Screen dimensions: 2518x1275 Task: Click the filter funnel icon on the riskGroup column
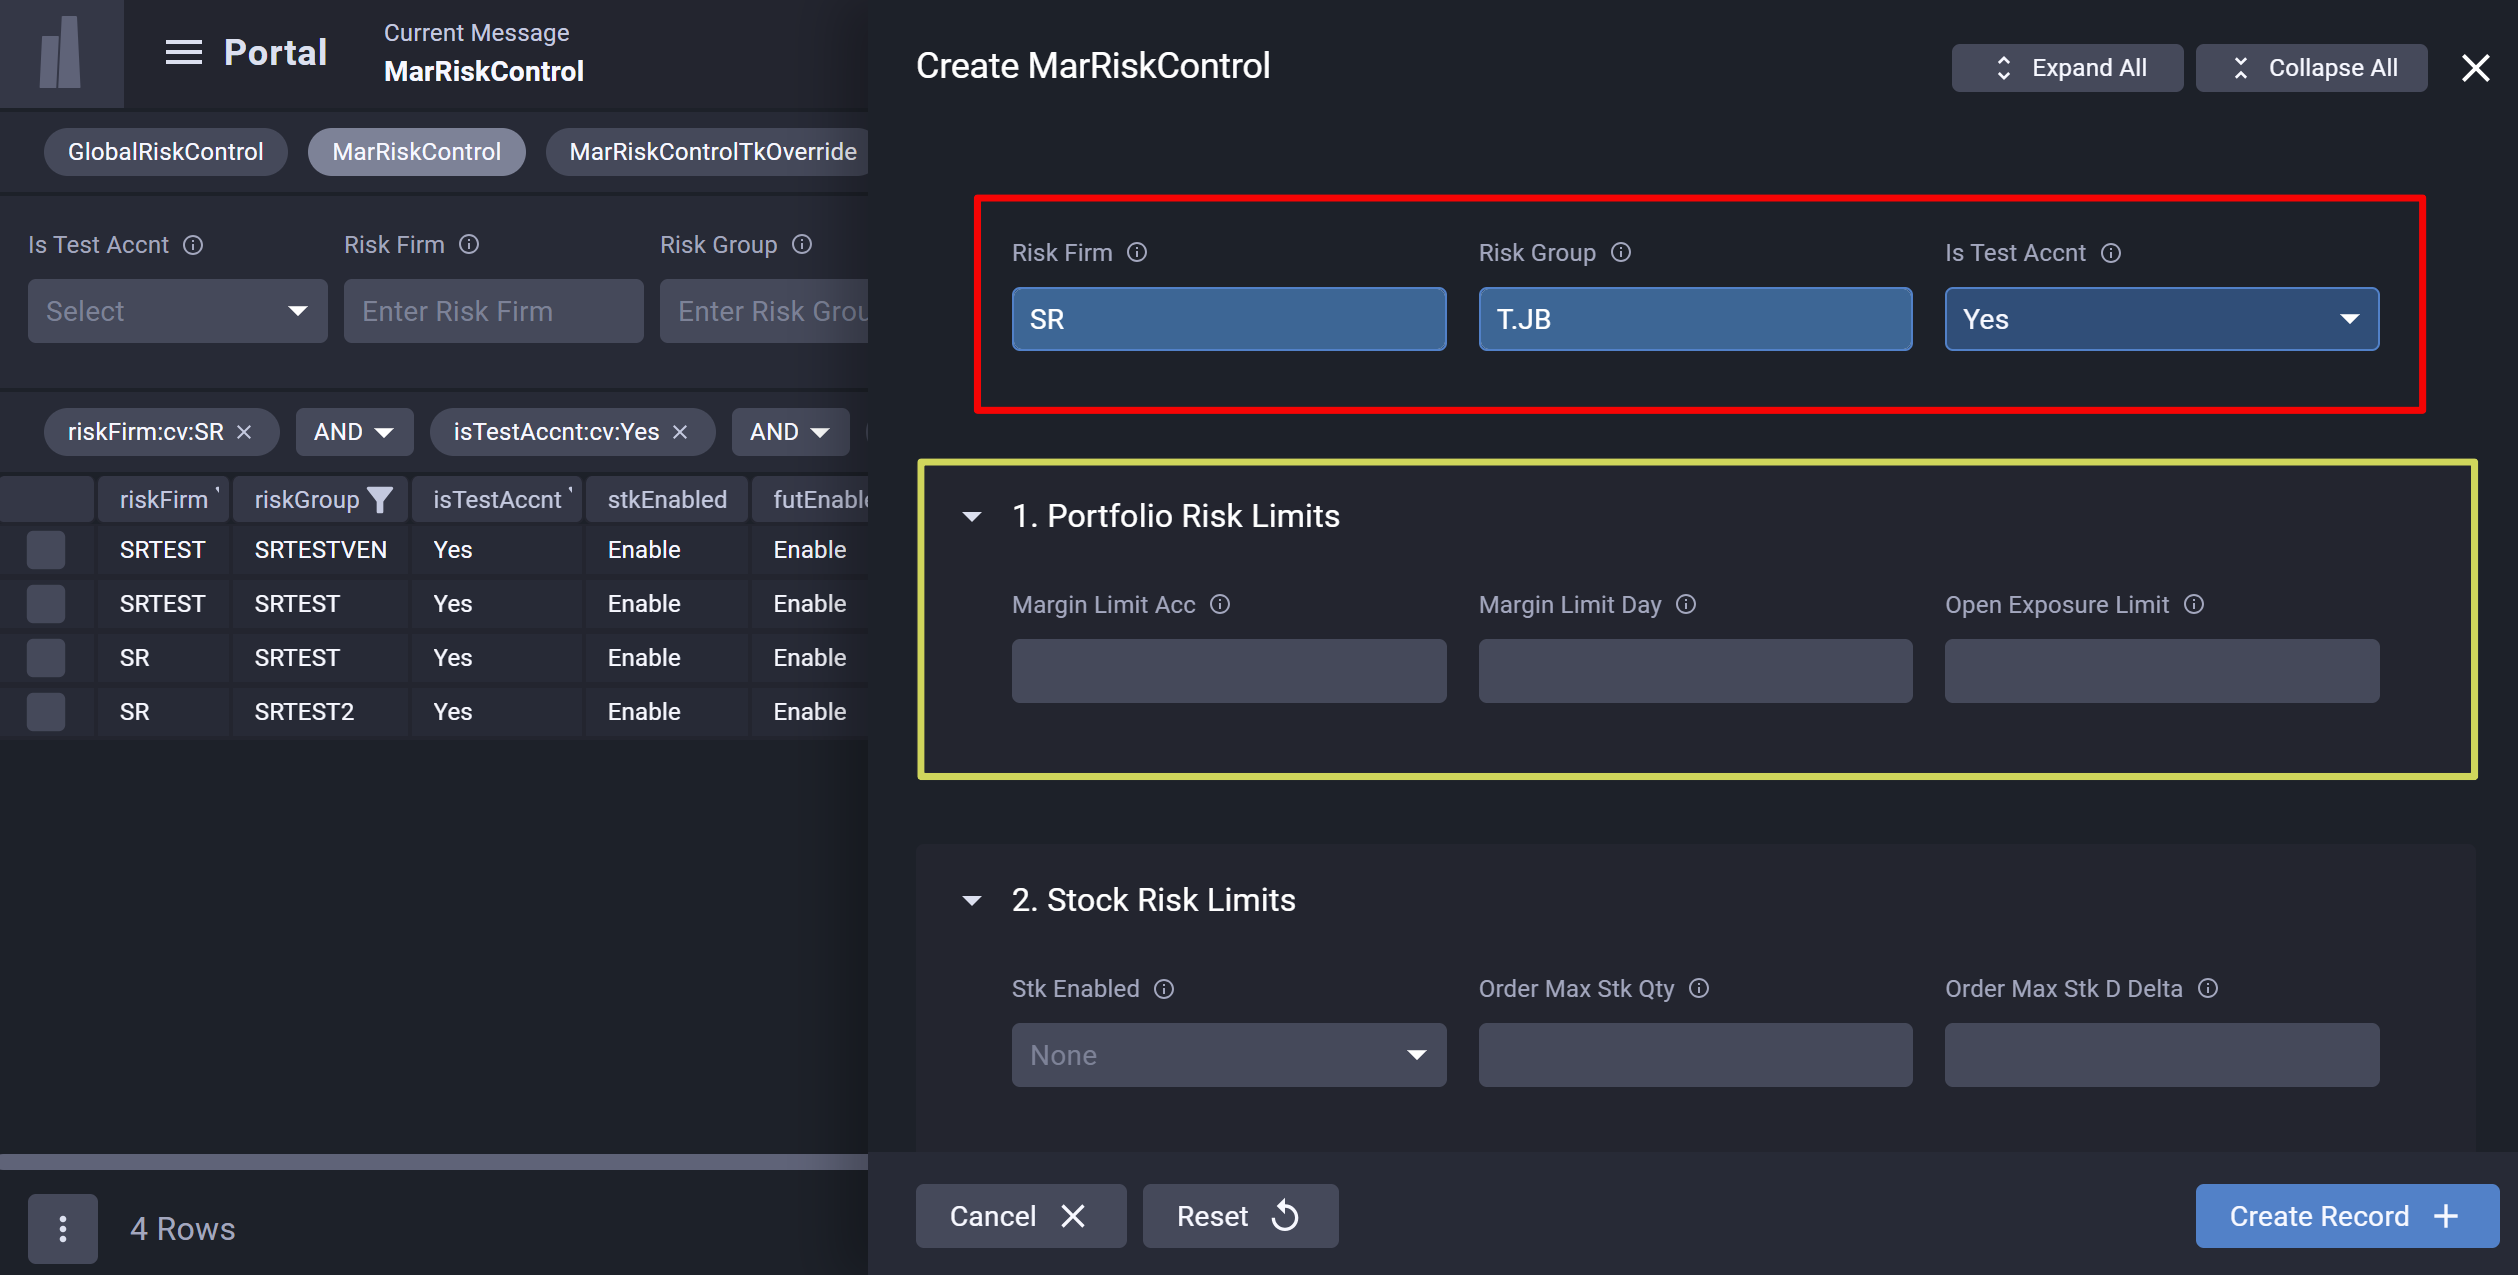[x=380, y=500]
